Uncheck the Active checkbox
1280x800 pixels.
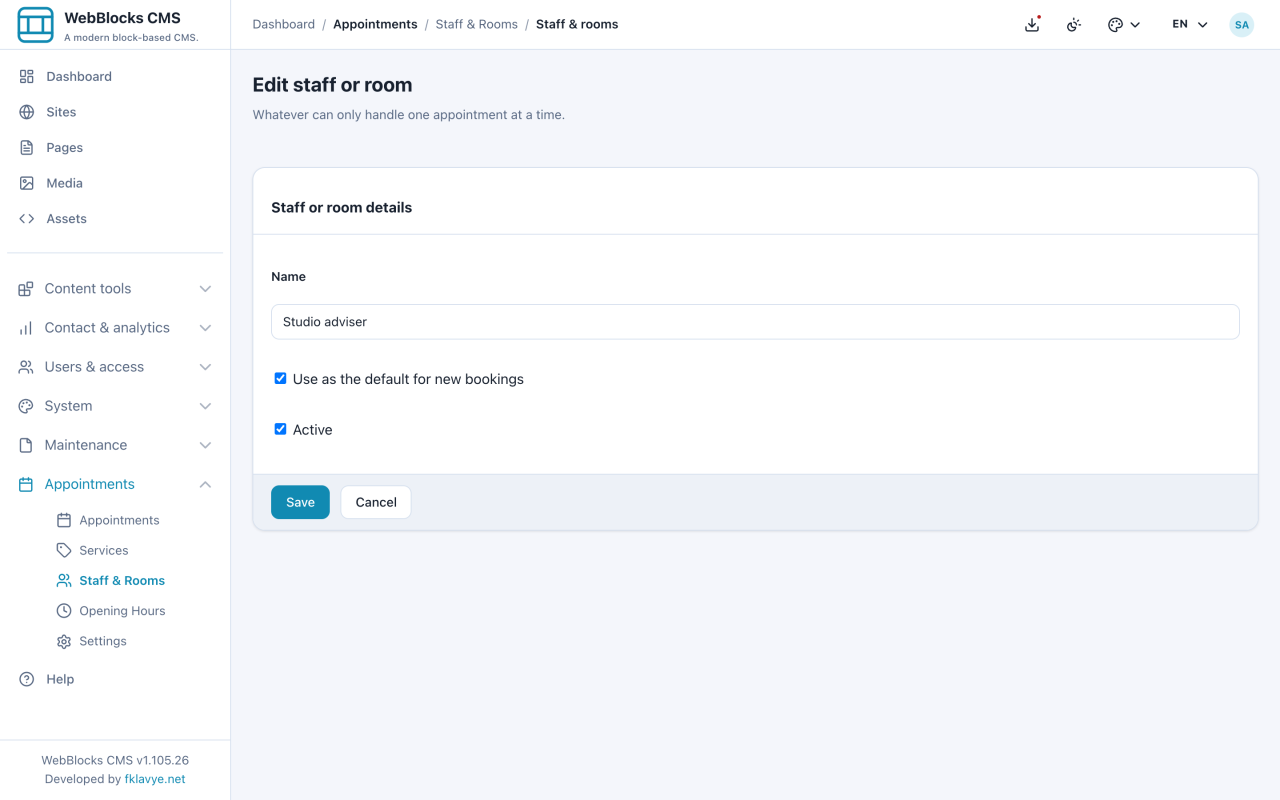(x=280, y=429)
